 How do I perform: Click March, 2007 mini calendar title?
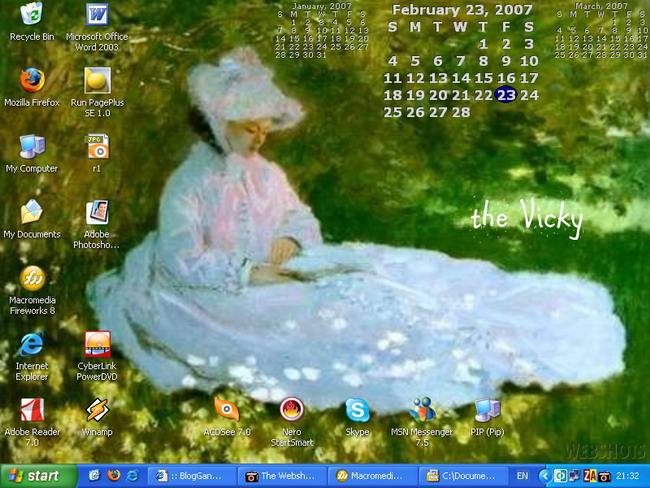(601, 6)
